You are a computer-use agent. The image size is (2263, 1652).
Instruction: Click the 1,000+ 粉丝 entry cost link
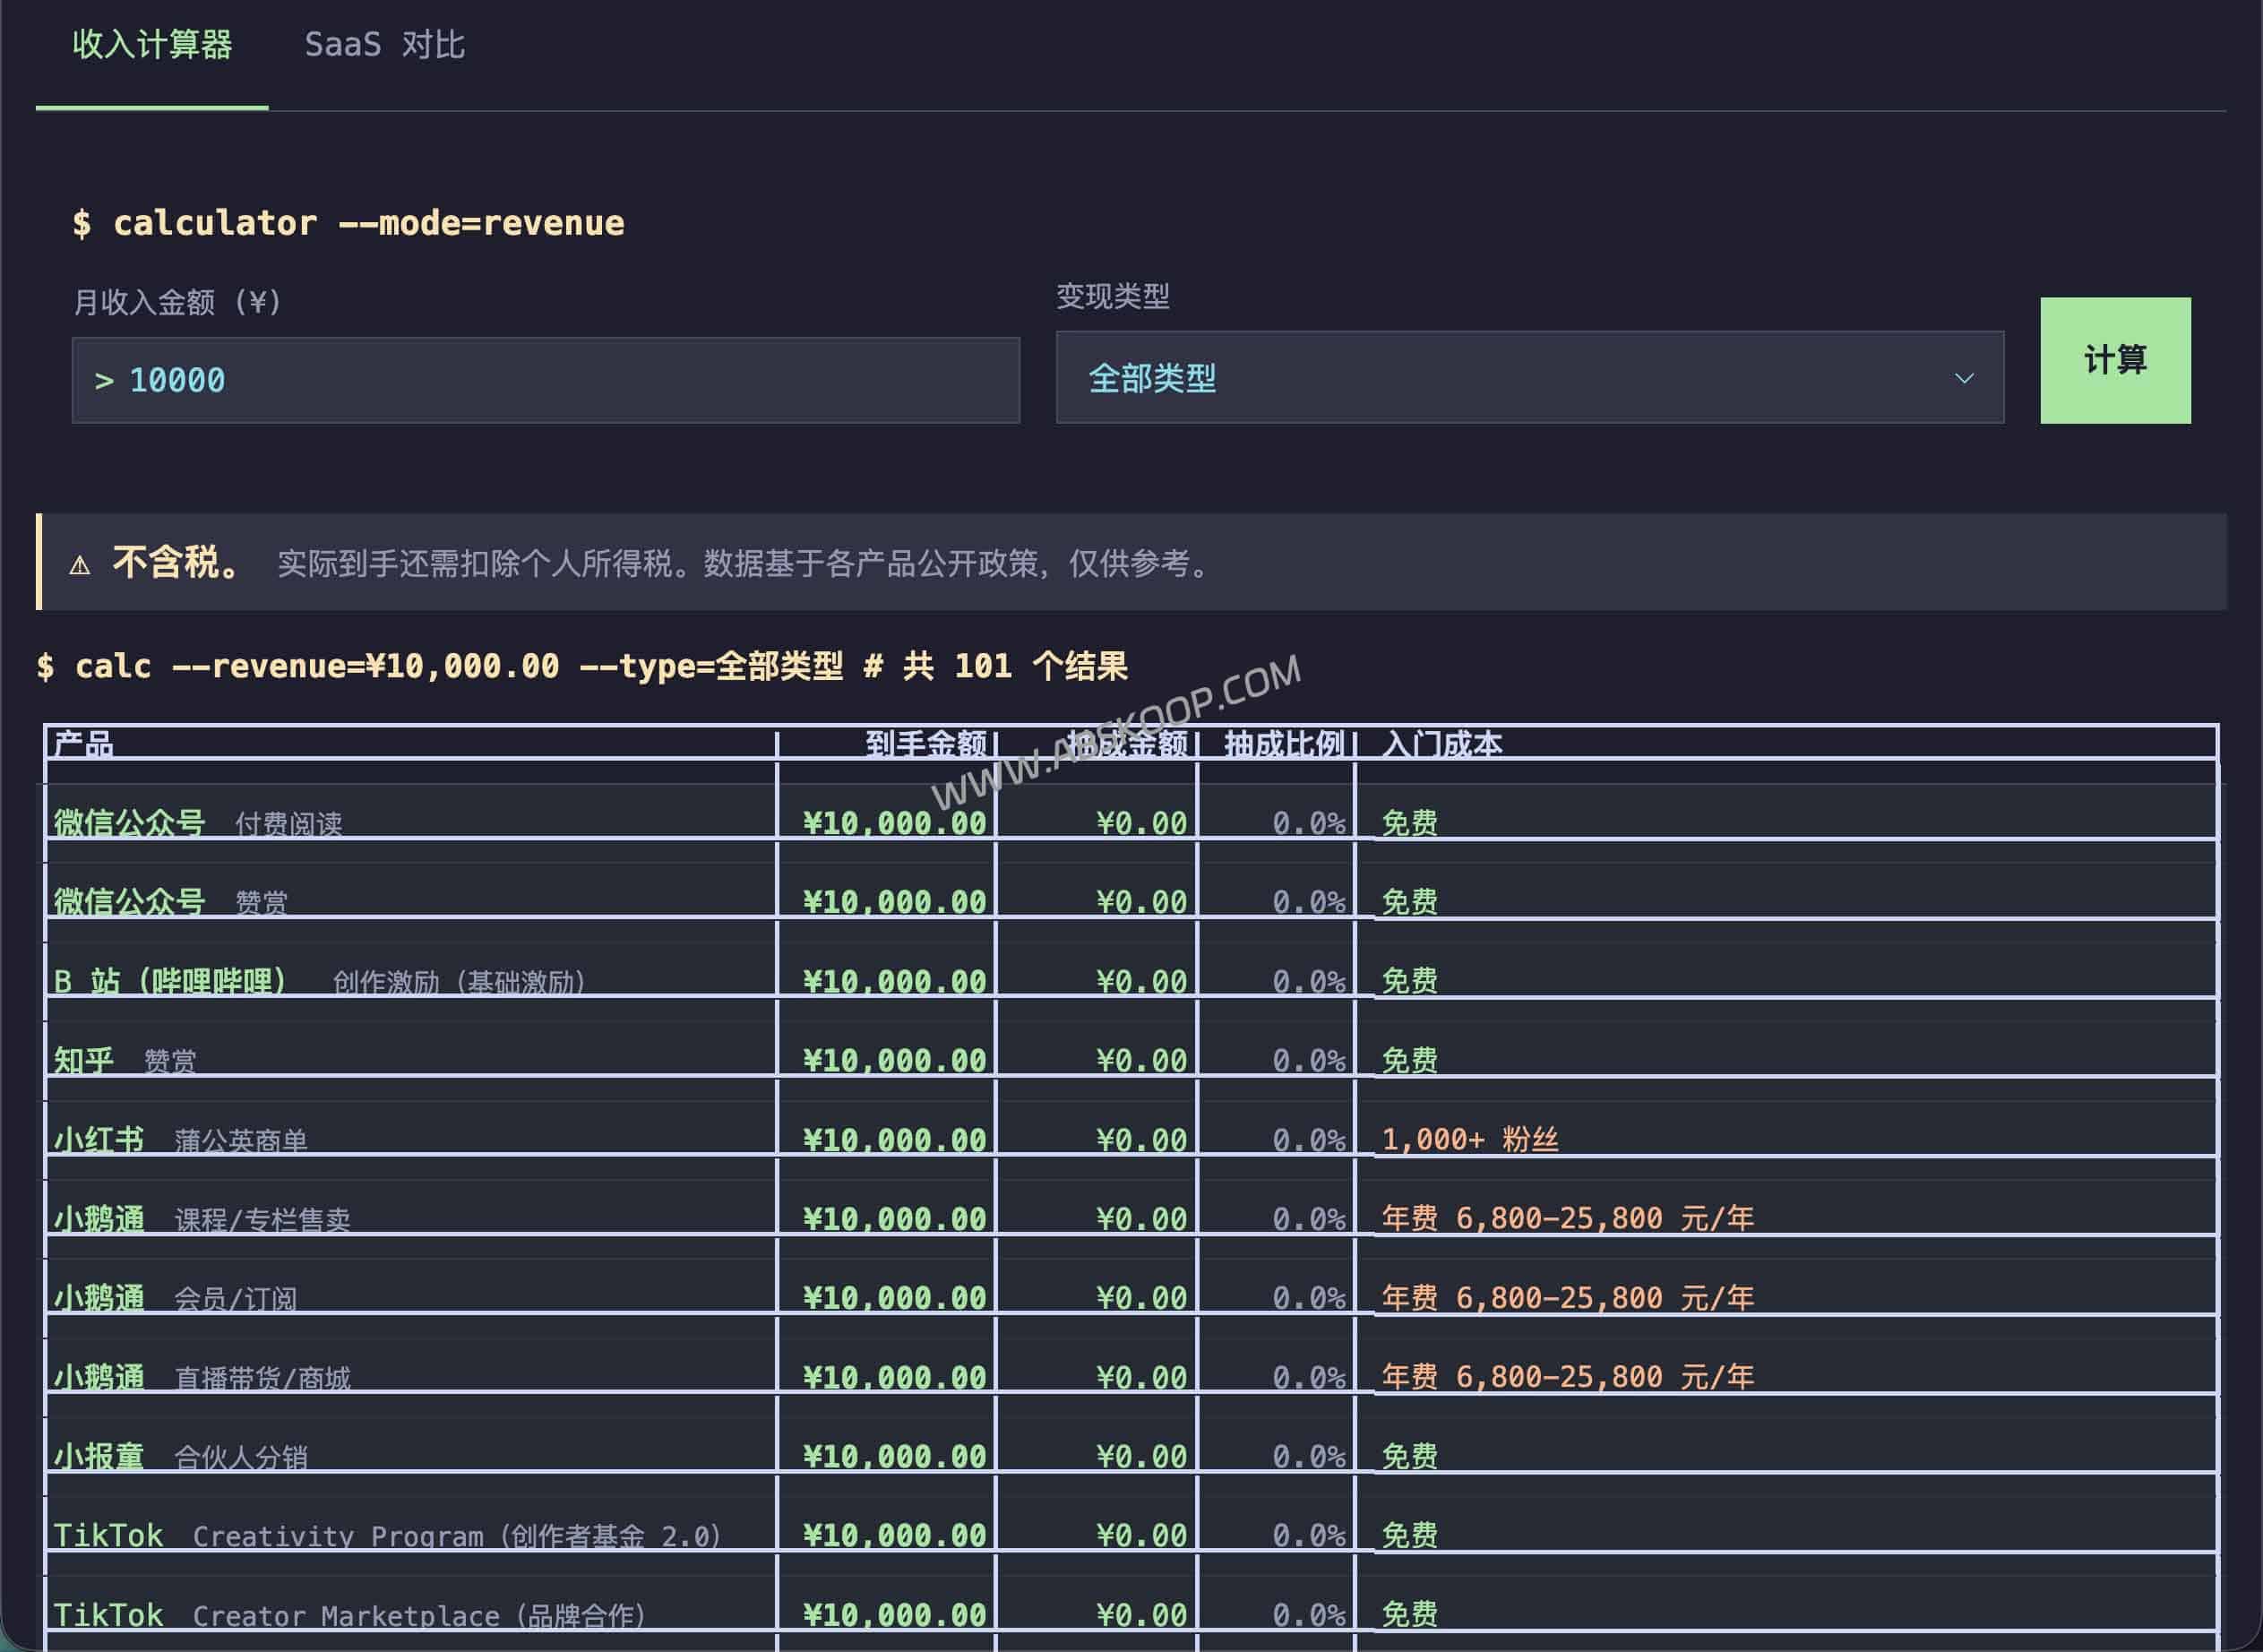click(x=1470, y=1139)
